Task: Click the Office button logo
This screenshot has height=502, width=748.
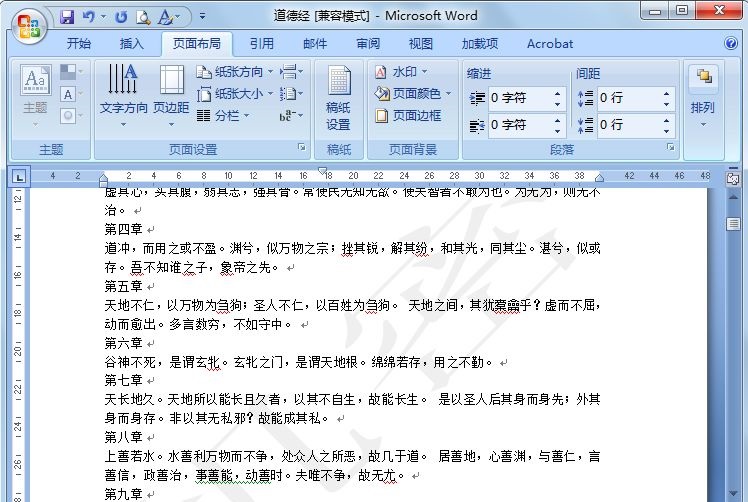Action: click(x=29, y=24)
